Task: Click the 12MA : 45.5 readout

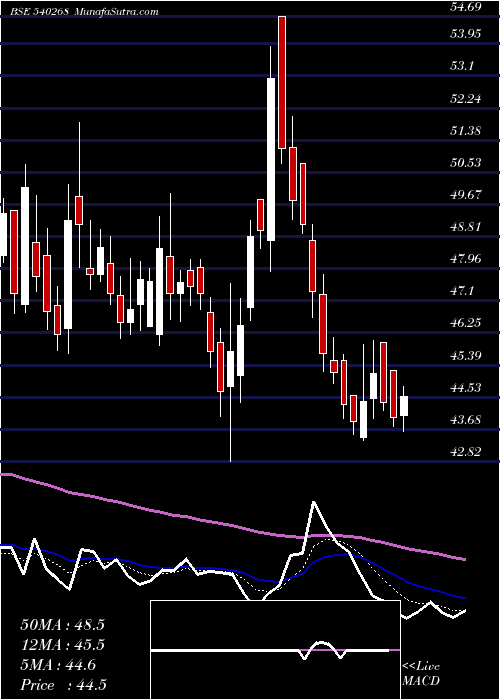Action: [62, 645]
